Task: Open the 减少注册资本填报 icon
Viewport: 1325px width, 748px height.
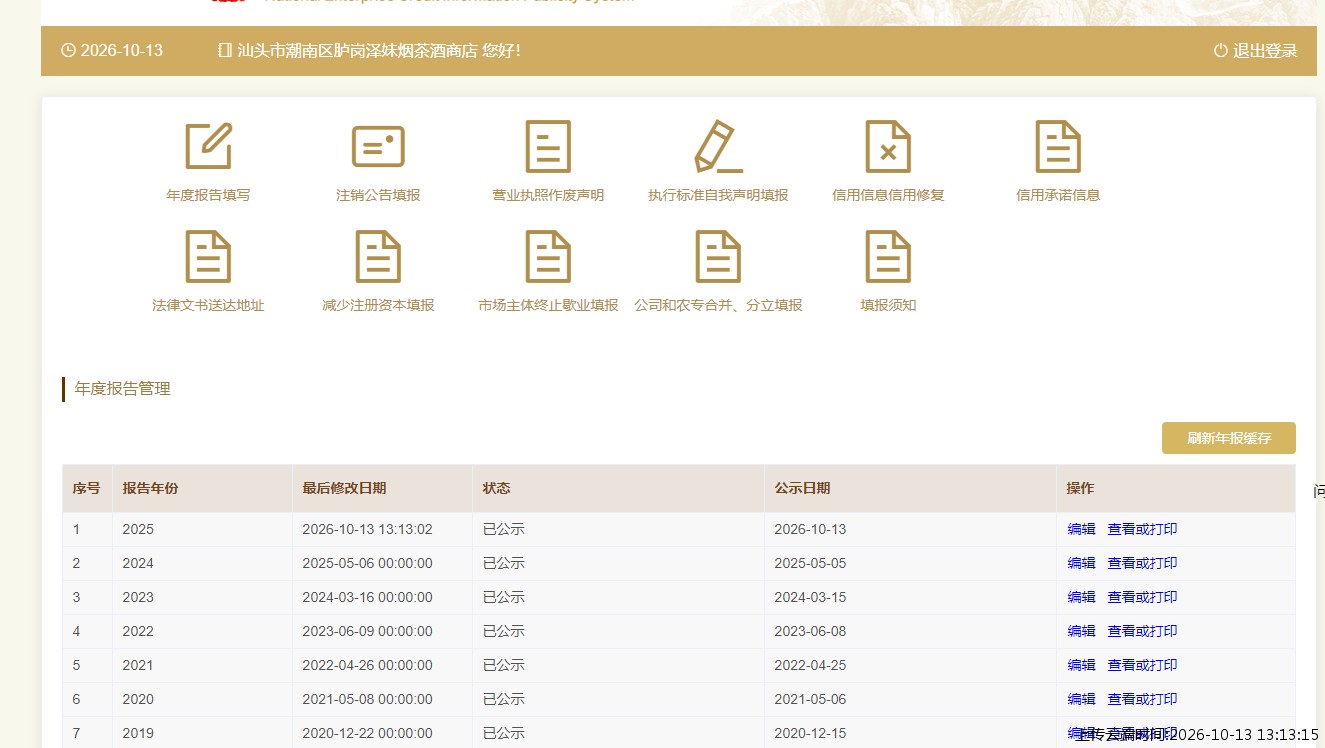Action: [x=378, y=256]
